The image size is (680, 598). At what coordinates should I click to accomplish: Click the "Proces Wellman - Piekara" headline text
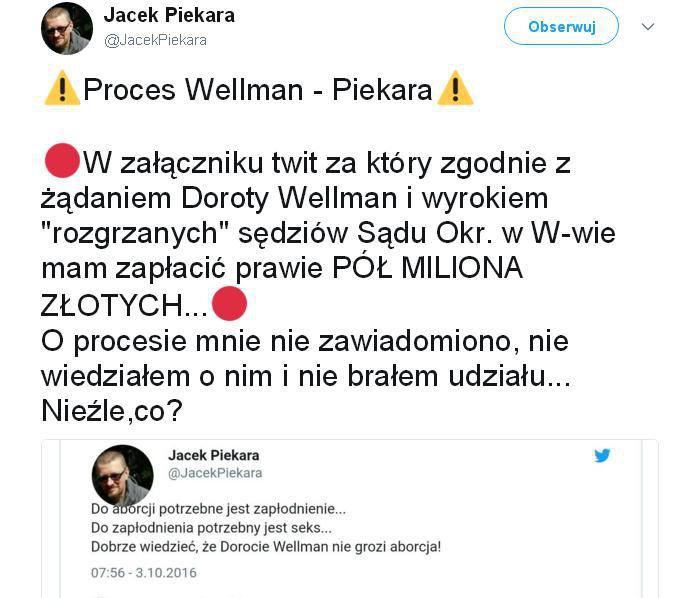point(258,90)
